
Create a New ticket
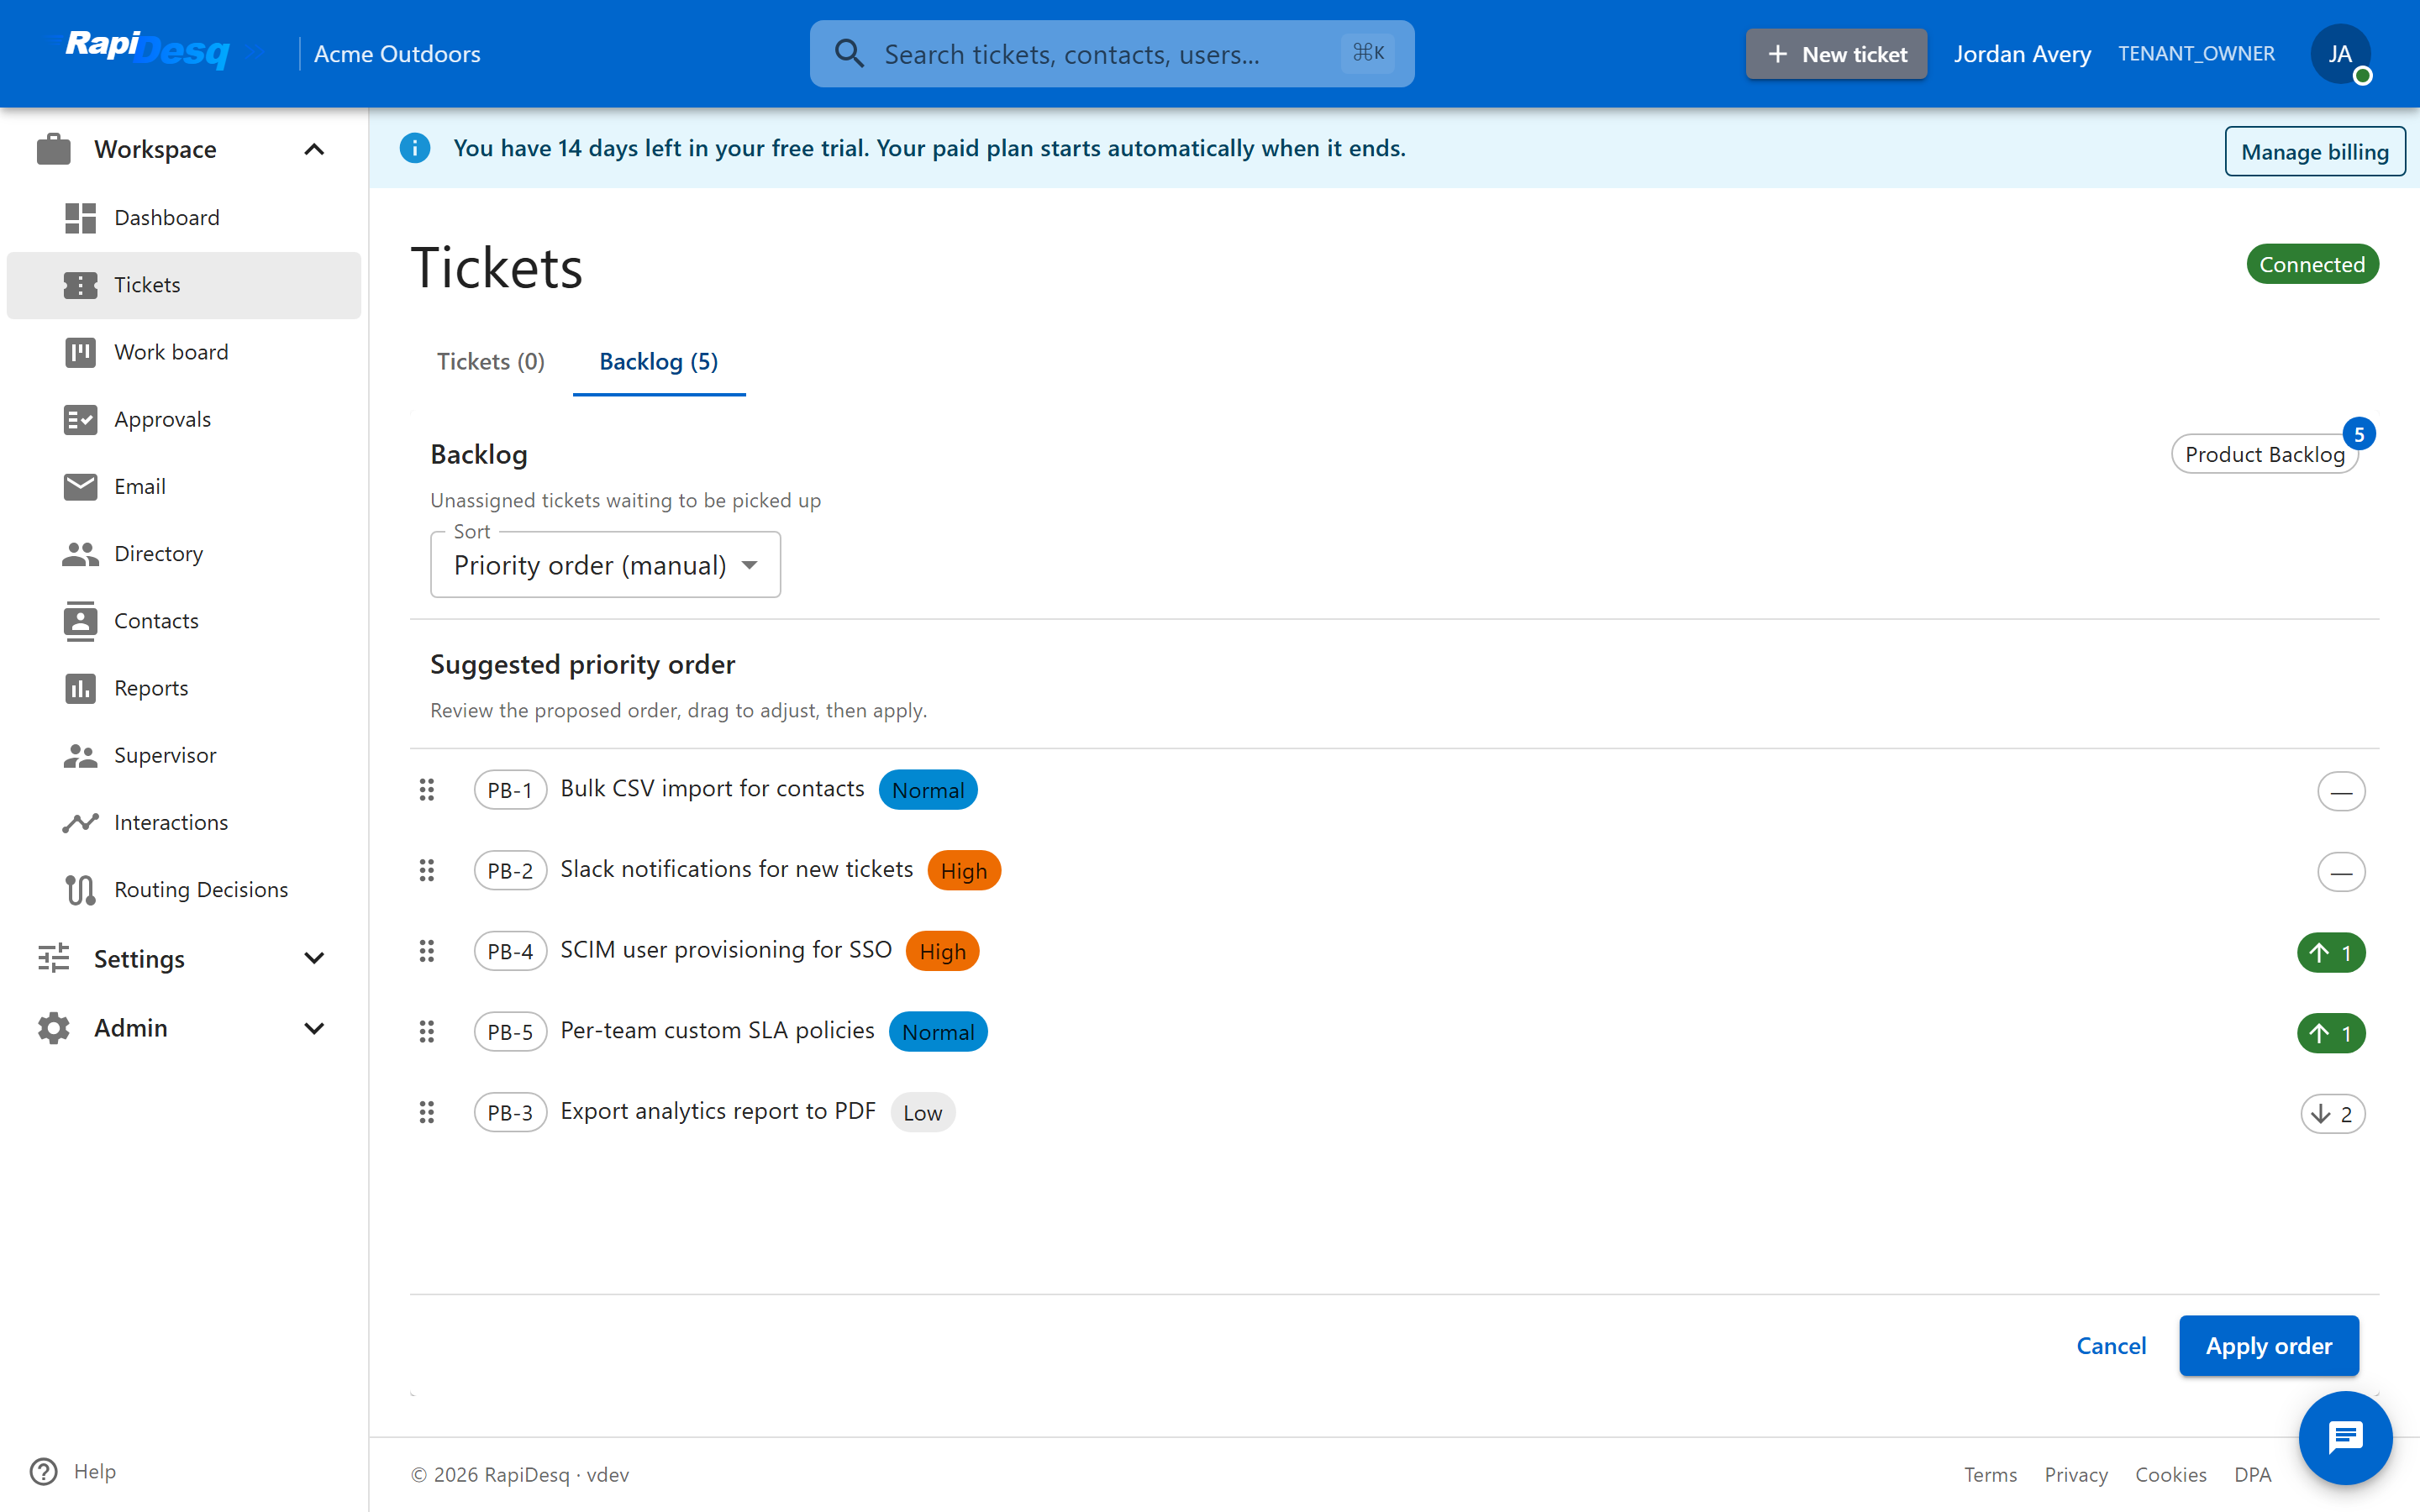click(x=1836, y=54)
